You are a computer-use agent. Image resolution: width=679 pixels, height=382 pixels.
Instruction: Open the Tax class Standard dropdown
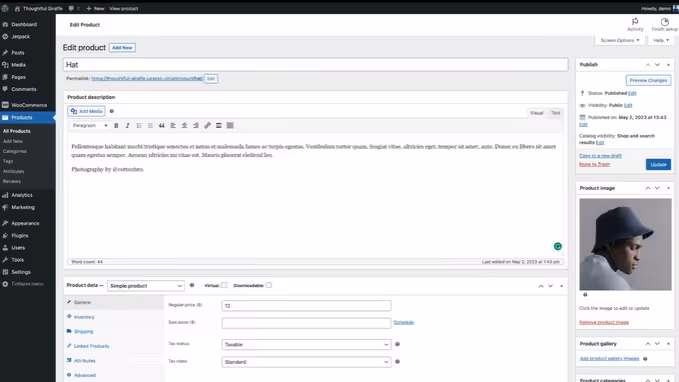306,362
